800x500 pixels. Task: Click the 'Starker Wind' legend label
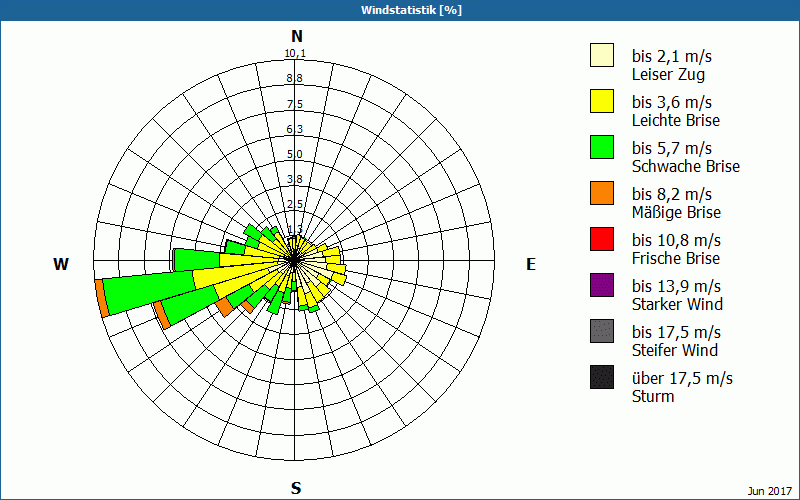[677, 304]
